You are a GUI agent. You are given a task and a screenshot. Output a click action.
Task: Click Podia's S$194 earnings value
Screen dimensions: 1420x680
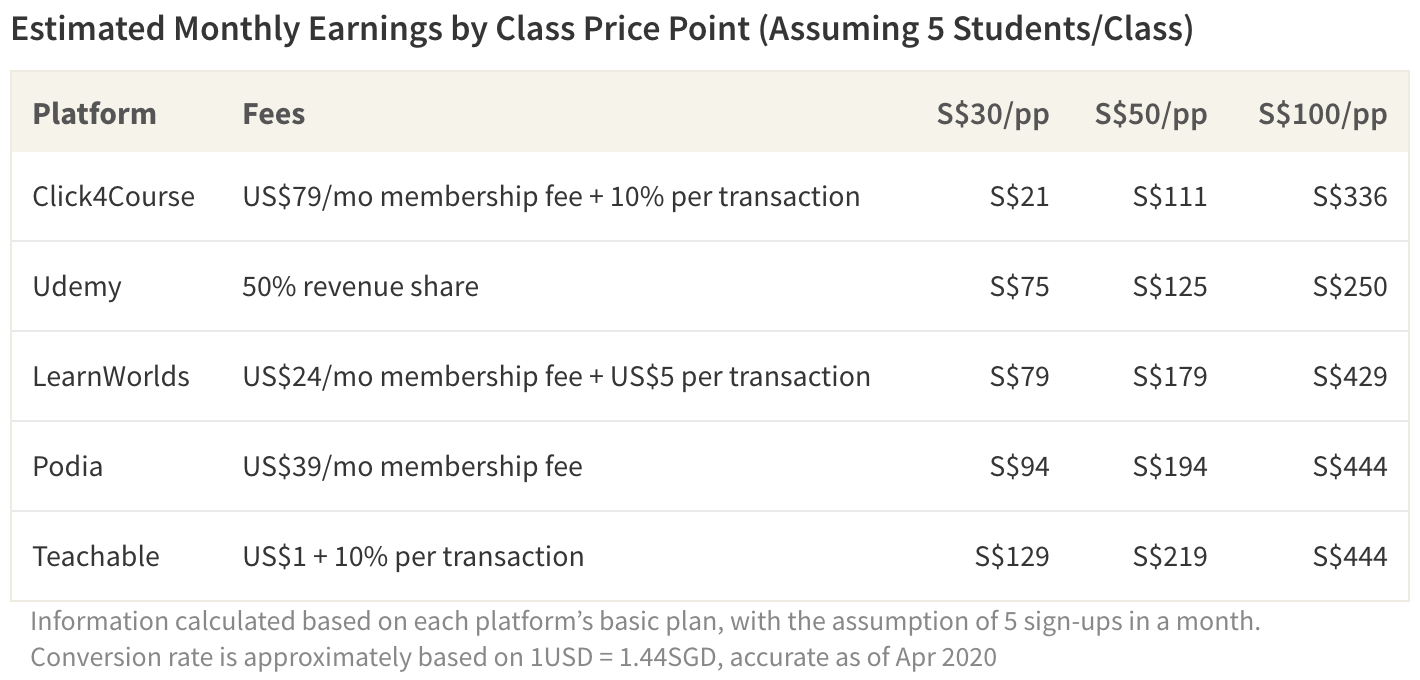(1169, 466)
